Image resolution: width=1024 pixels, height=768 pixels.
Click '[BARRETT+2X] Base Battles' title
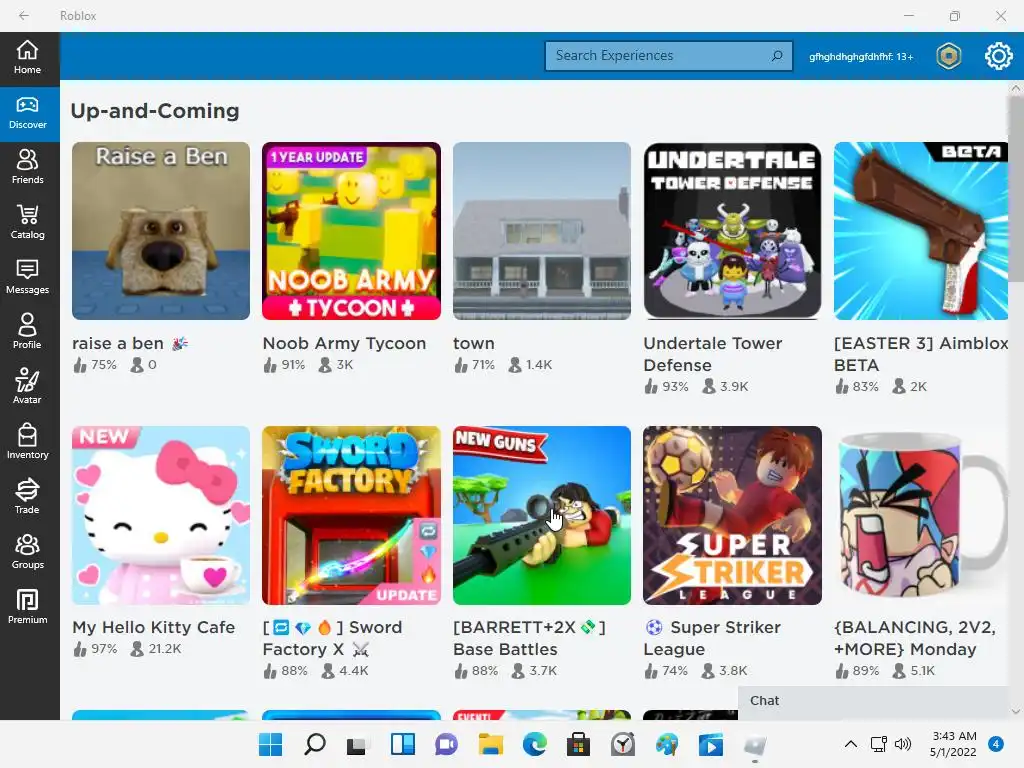(x=530, y=638)
